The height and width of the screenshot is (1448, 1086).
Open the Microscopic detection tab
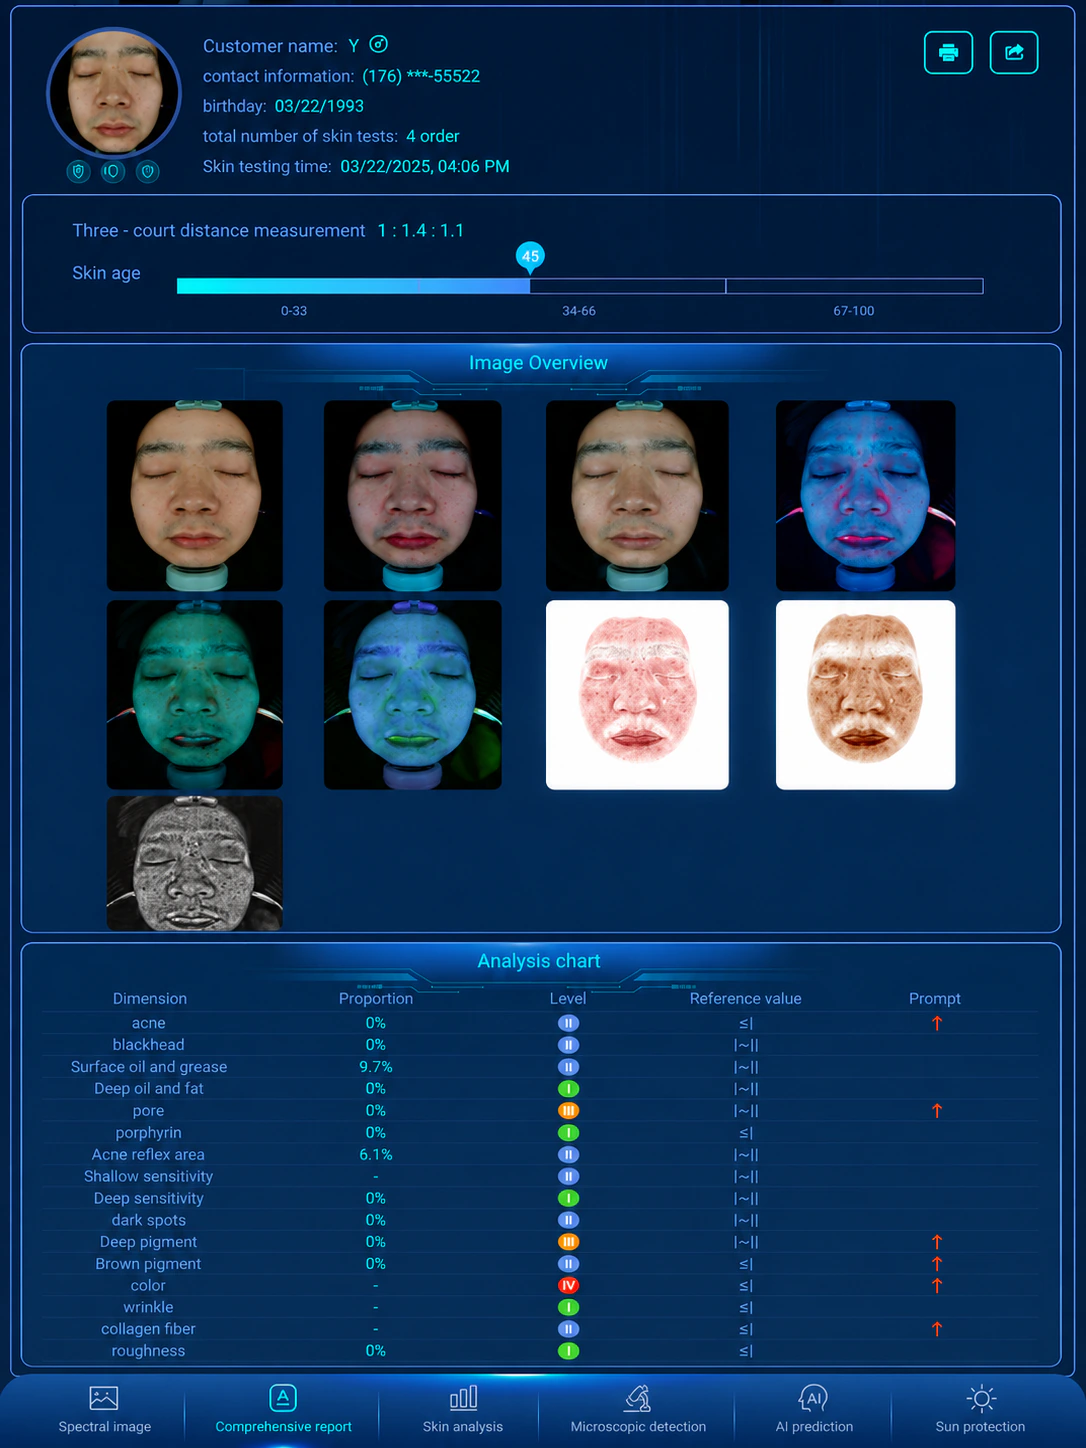pos(638,1410)
